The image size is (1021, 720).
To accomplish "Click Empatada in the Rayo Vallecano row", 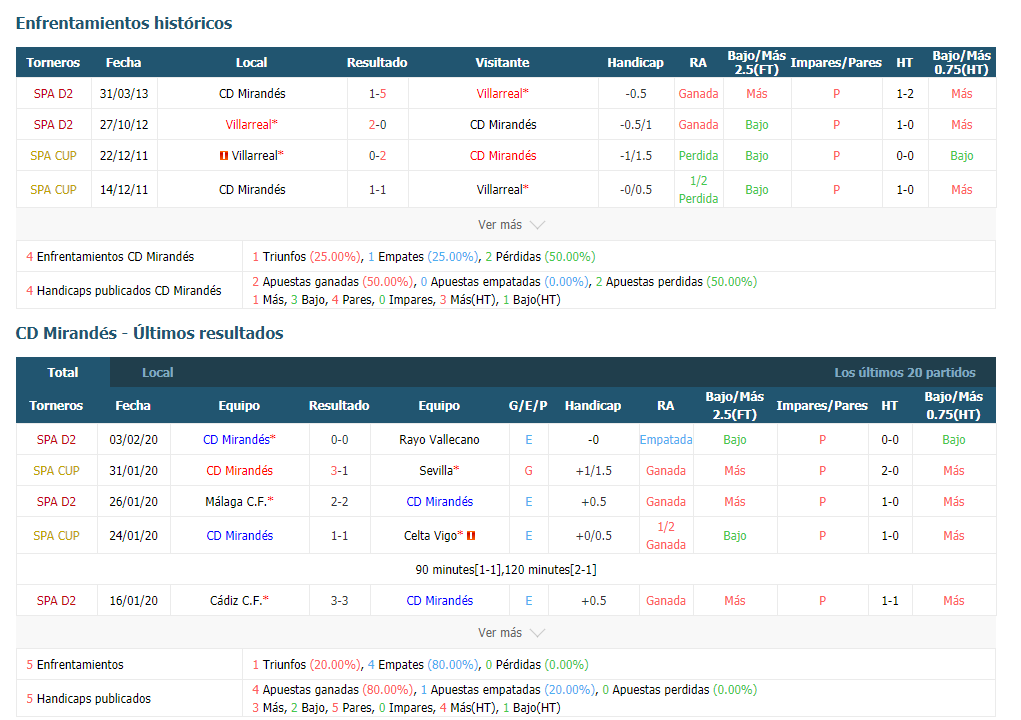I will (665, 440).
